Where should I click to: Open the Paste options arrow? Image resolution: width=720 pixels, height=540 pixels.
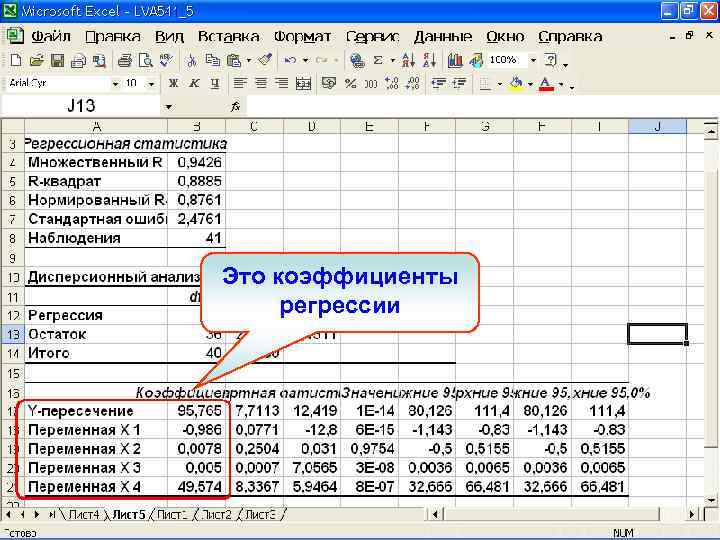point(248,60)
